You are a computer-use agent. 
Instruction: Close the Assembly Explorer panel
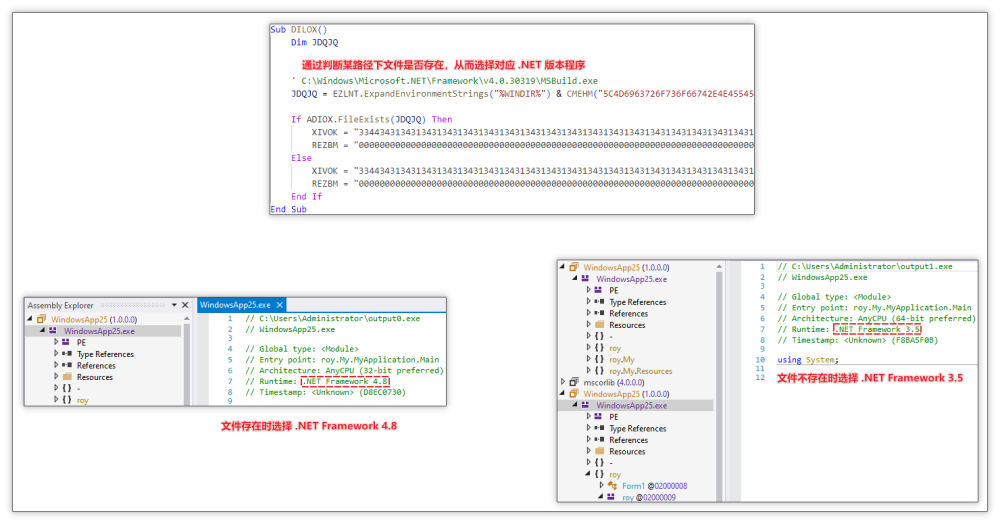click(184, 305)
